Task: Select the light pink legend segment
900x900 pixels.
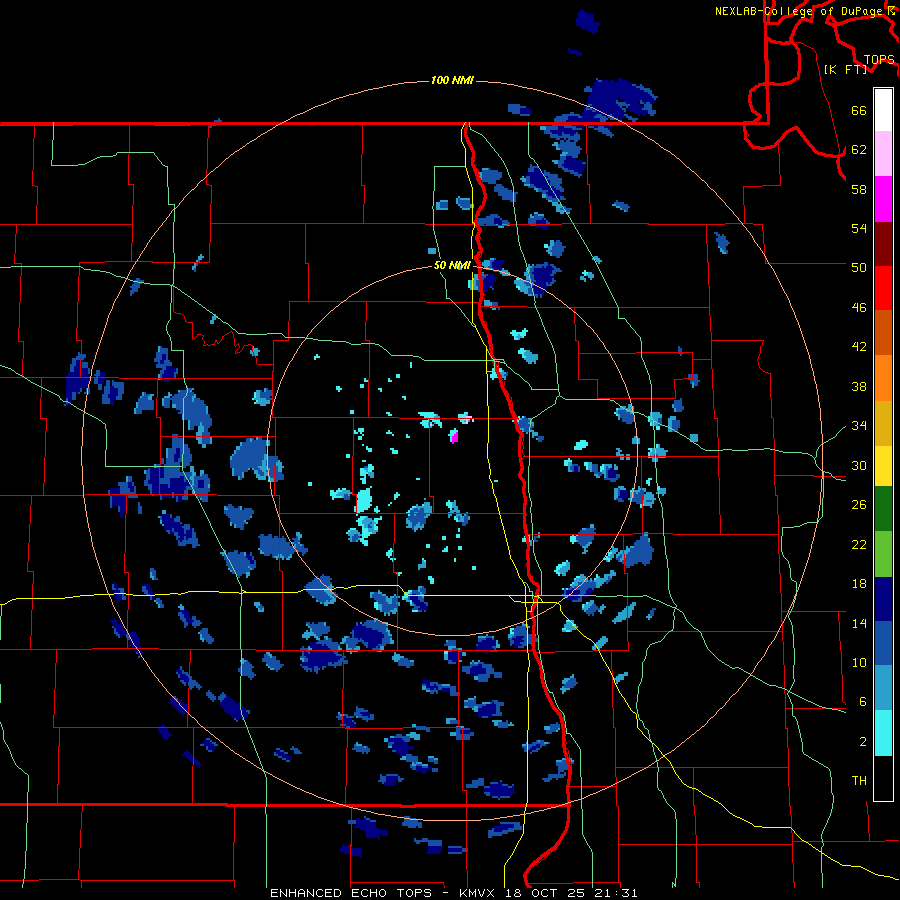Action: click(x=883, y=153)
